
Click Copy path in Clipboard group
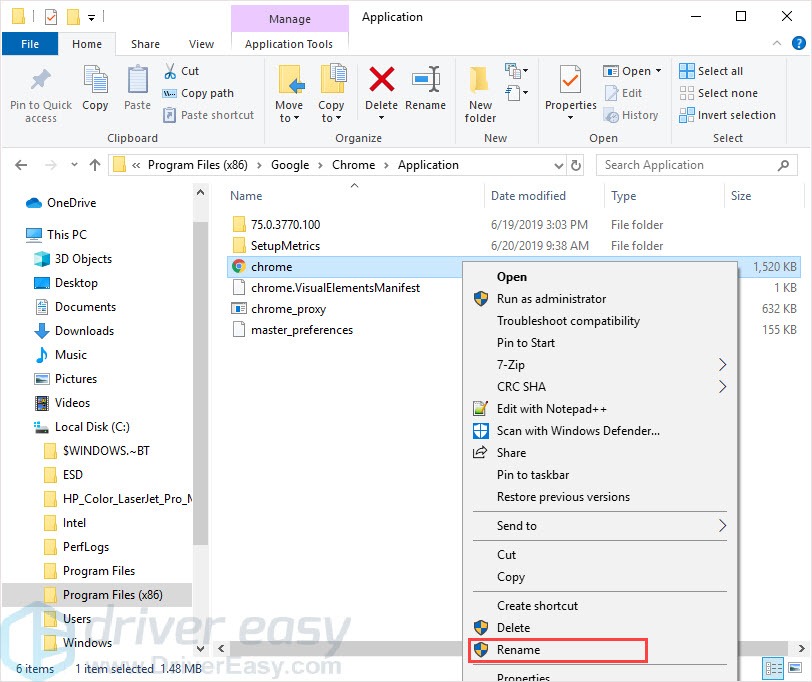coord(198,93)
